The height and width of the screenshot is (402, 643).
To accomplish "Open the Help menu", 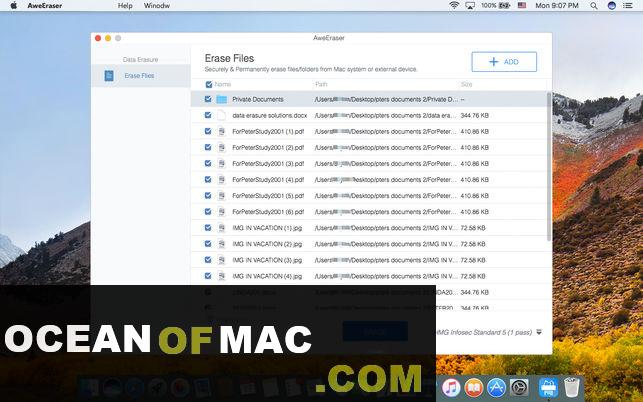I will click(x=125, y=6).
